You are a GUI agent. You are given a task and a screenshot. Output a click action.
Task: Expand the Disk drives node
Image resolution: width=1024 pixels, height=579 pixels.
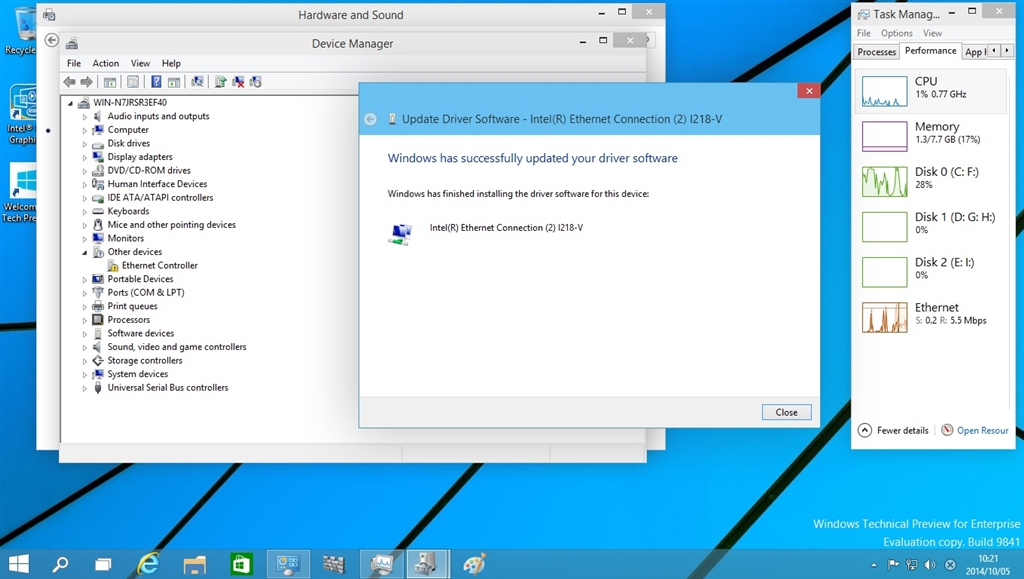click(x=84, y=144)
